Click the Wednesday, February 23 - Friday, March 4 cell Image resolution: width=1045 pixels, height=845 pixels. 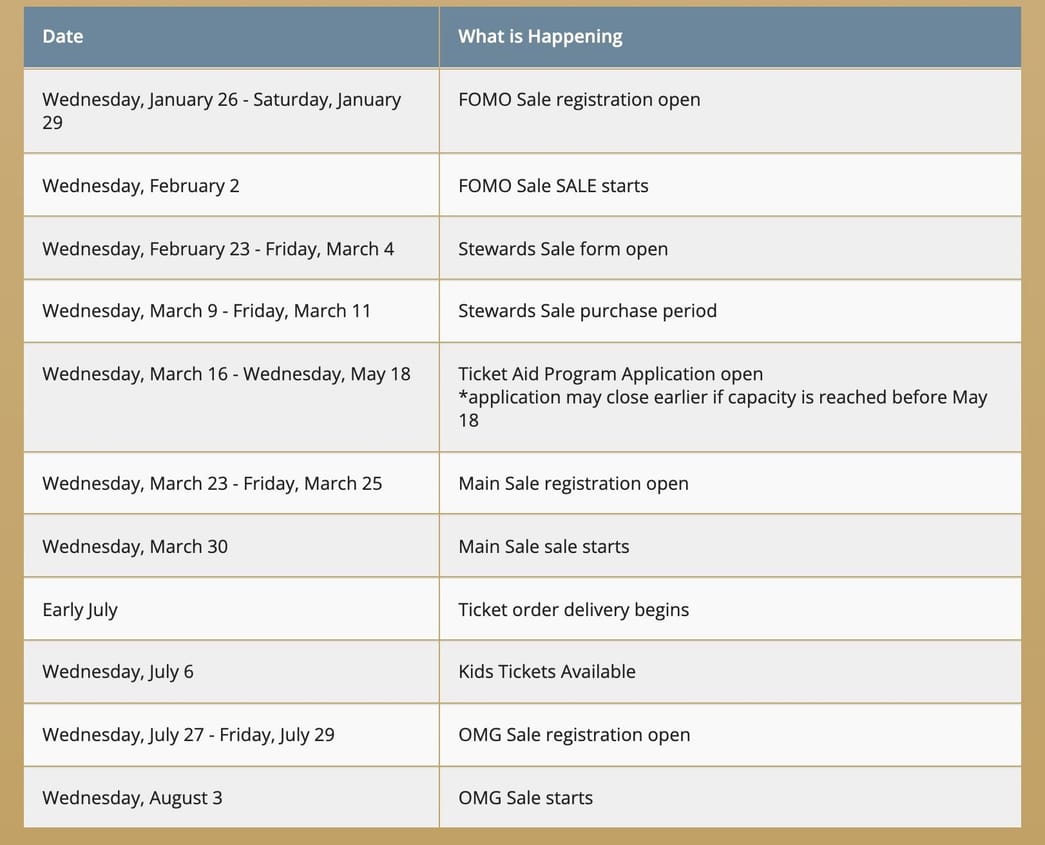tap(218, 249)
